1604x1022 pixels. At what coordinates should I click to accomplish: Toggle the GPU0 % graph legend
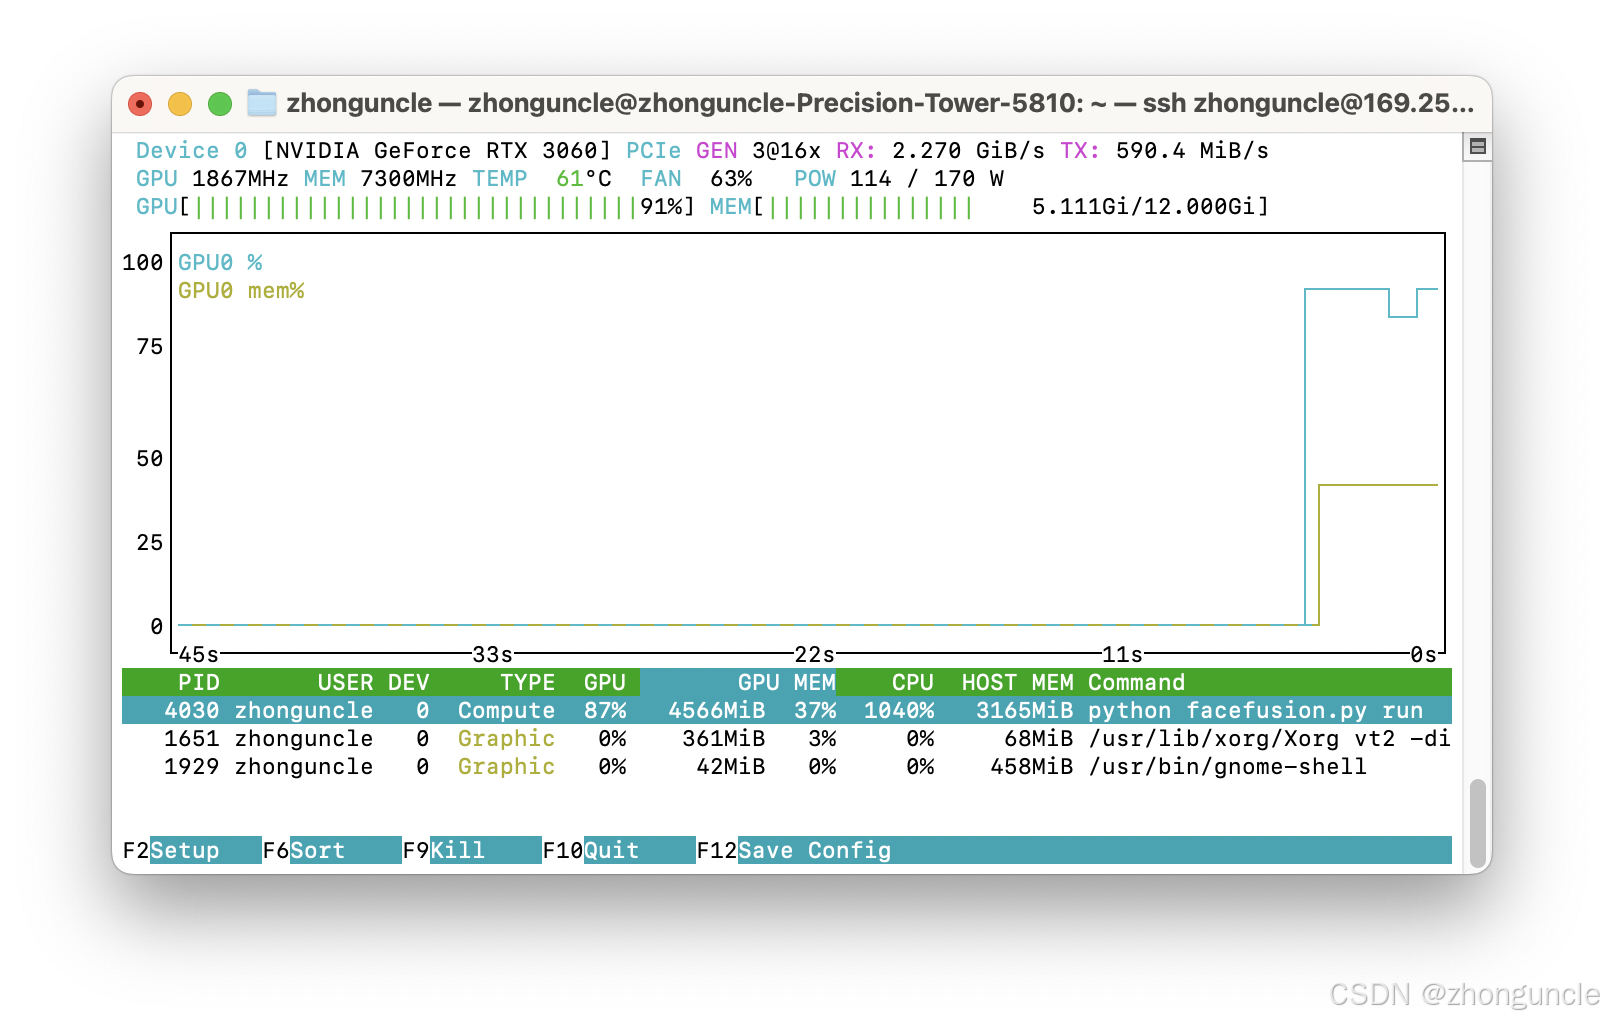pos(218,262)
